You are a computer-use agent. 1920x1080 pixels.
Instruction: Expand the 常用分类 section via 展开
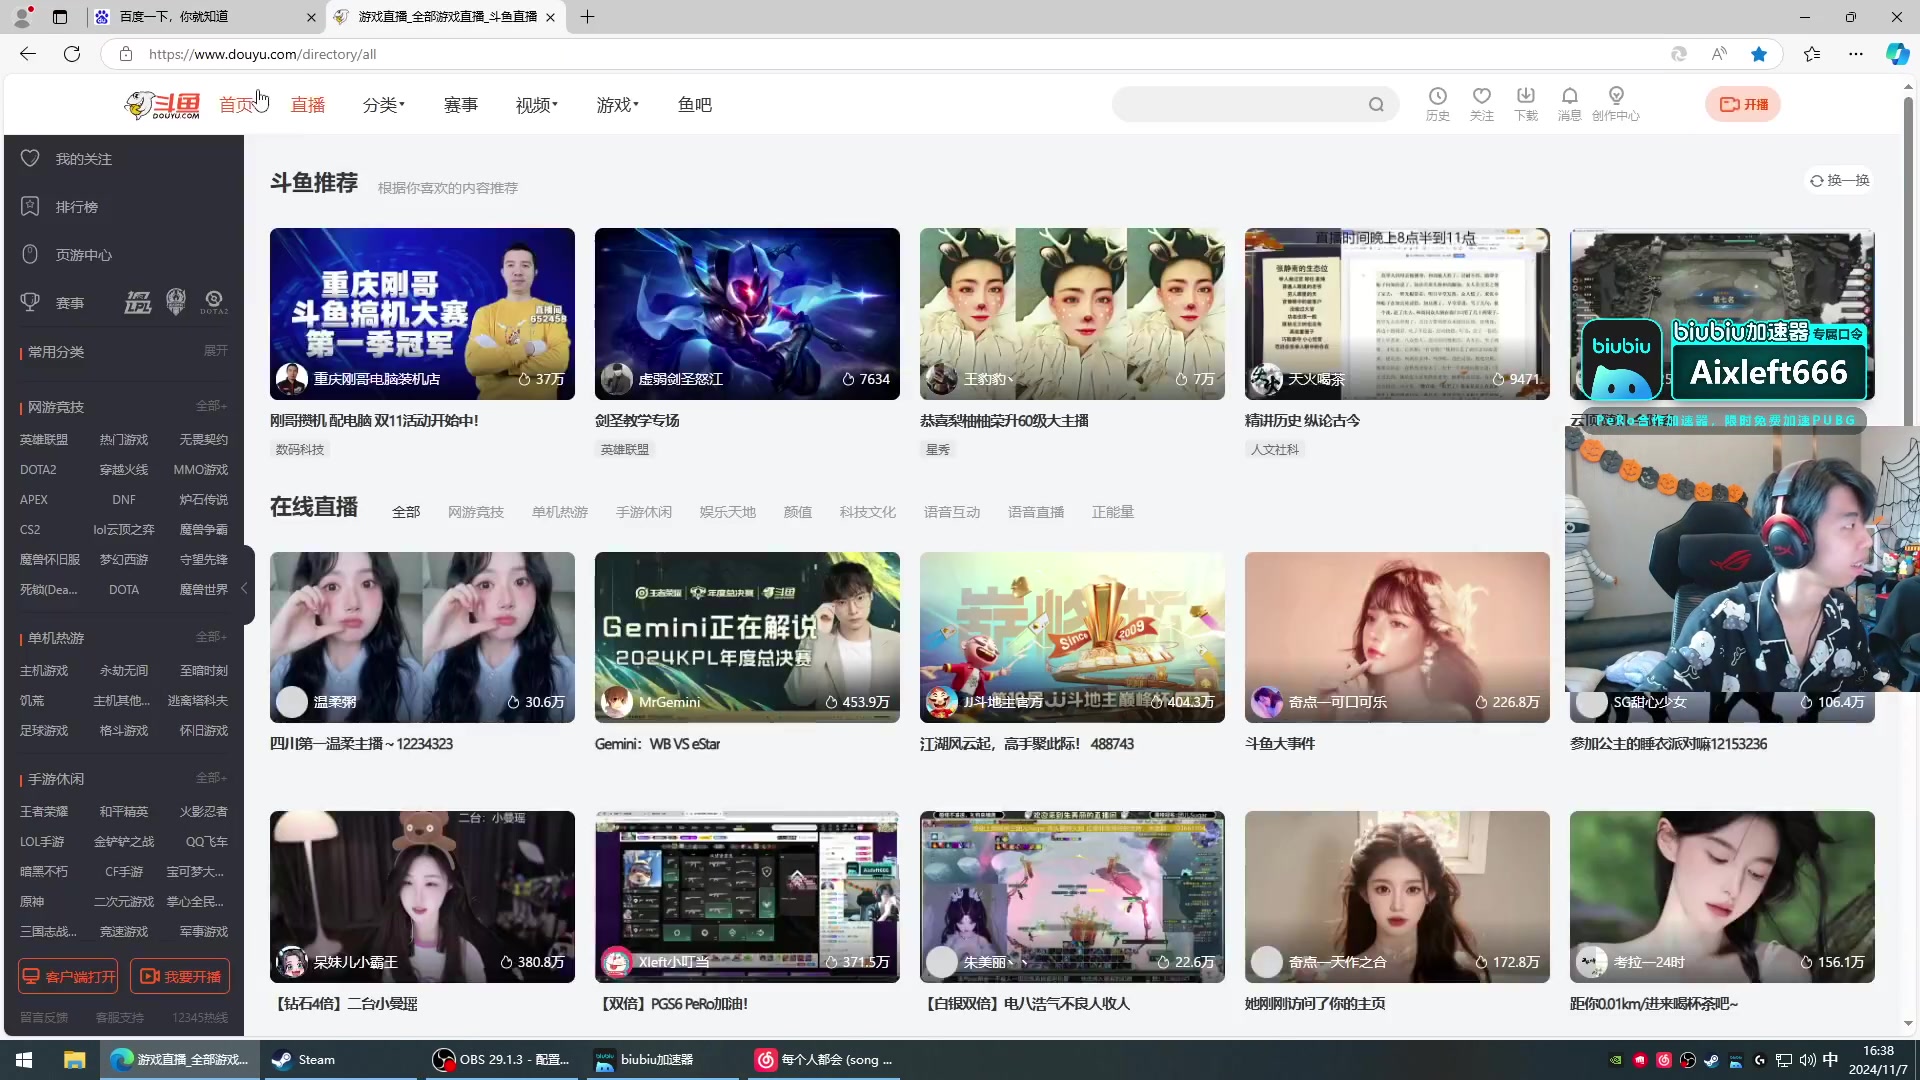click(216, 351)
